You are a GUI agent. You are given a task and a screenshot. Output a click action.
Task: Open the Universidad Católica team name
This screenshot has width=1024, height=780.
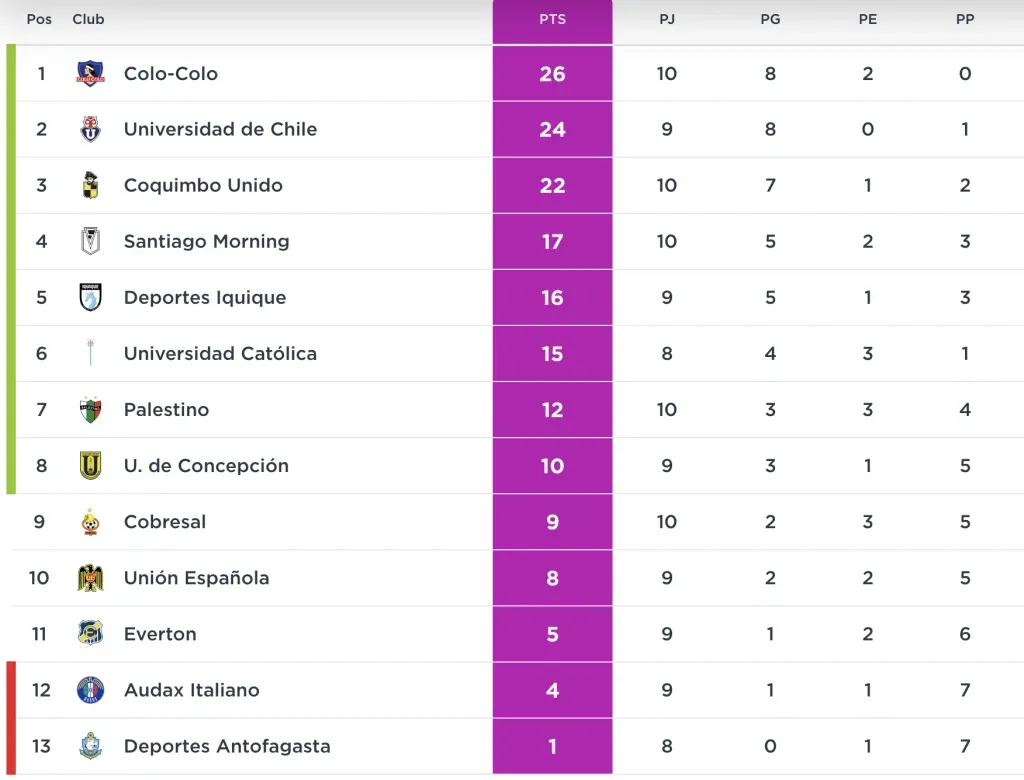point(220,354)
